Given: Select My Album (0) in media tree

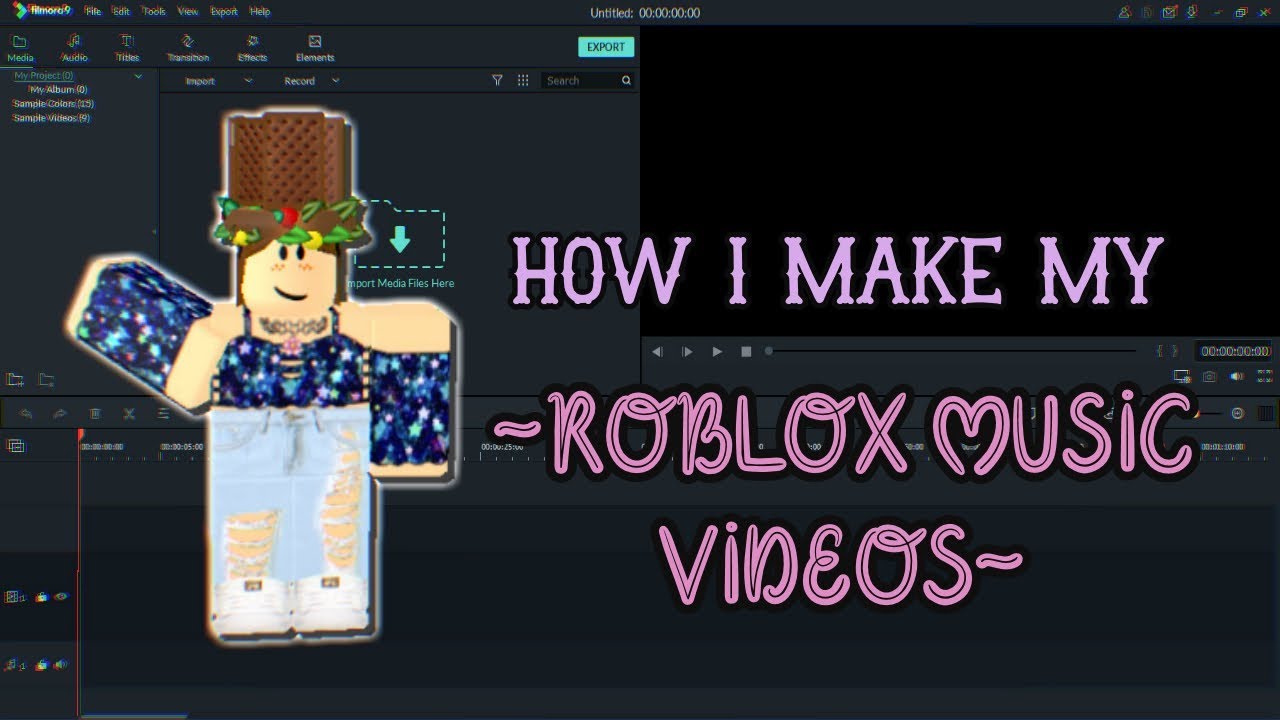Looking at the screenshot, I should [x=58, y=90].
